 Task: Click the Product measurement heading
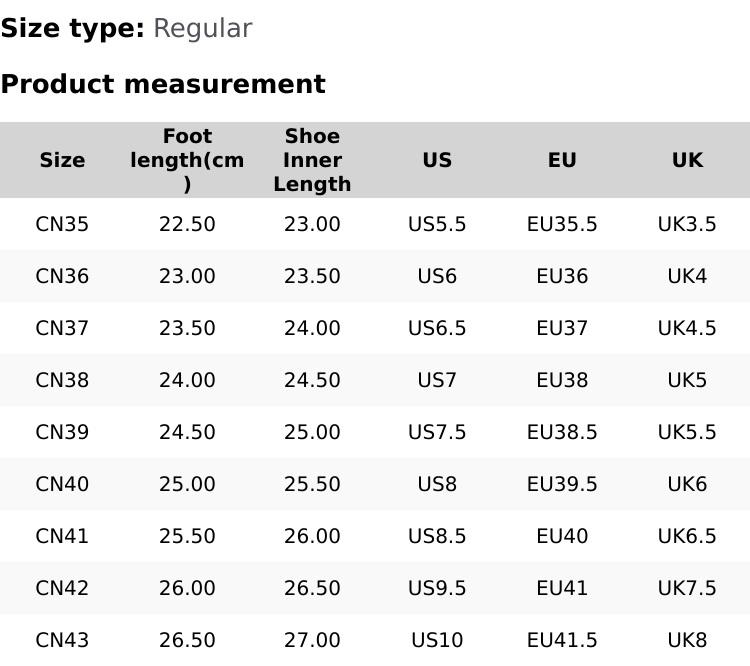(163, 84)
